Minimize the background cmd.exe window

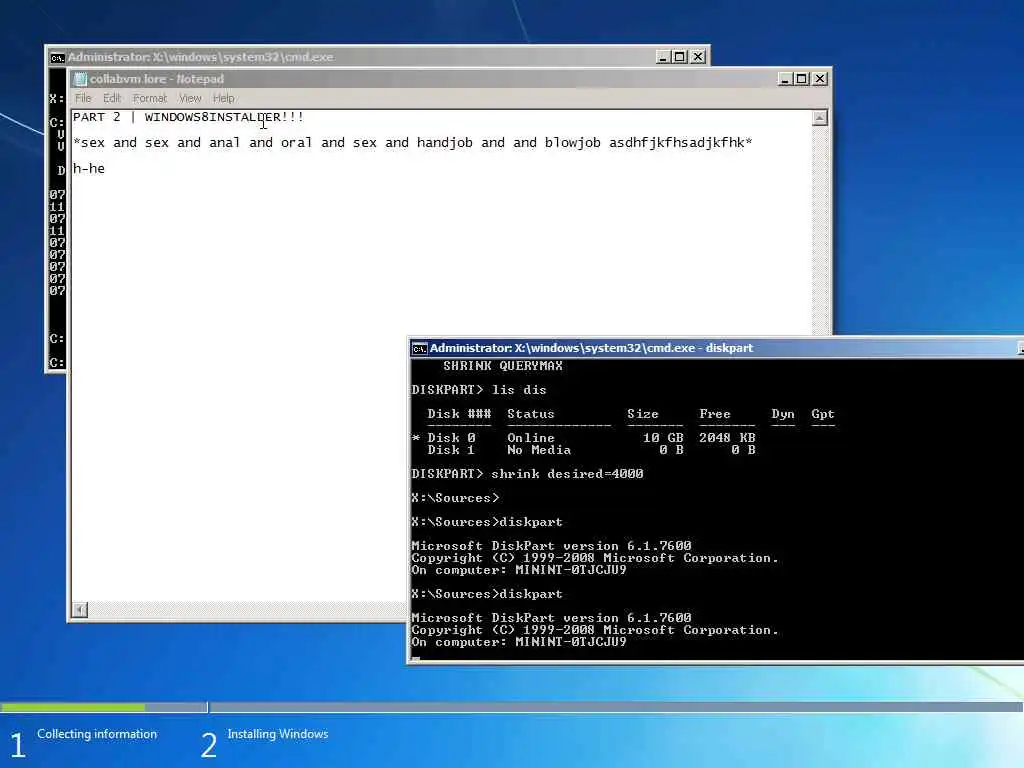[663, 57]
